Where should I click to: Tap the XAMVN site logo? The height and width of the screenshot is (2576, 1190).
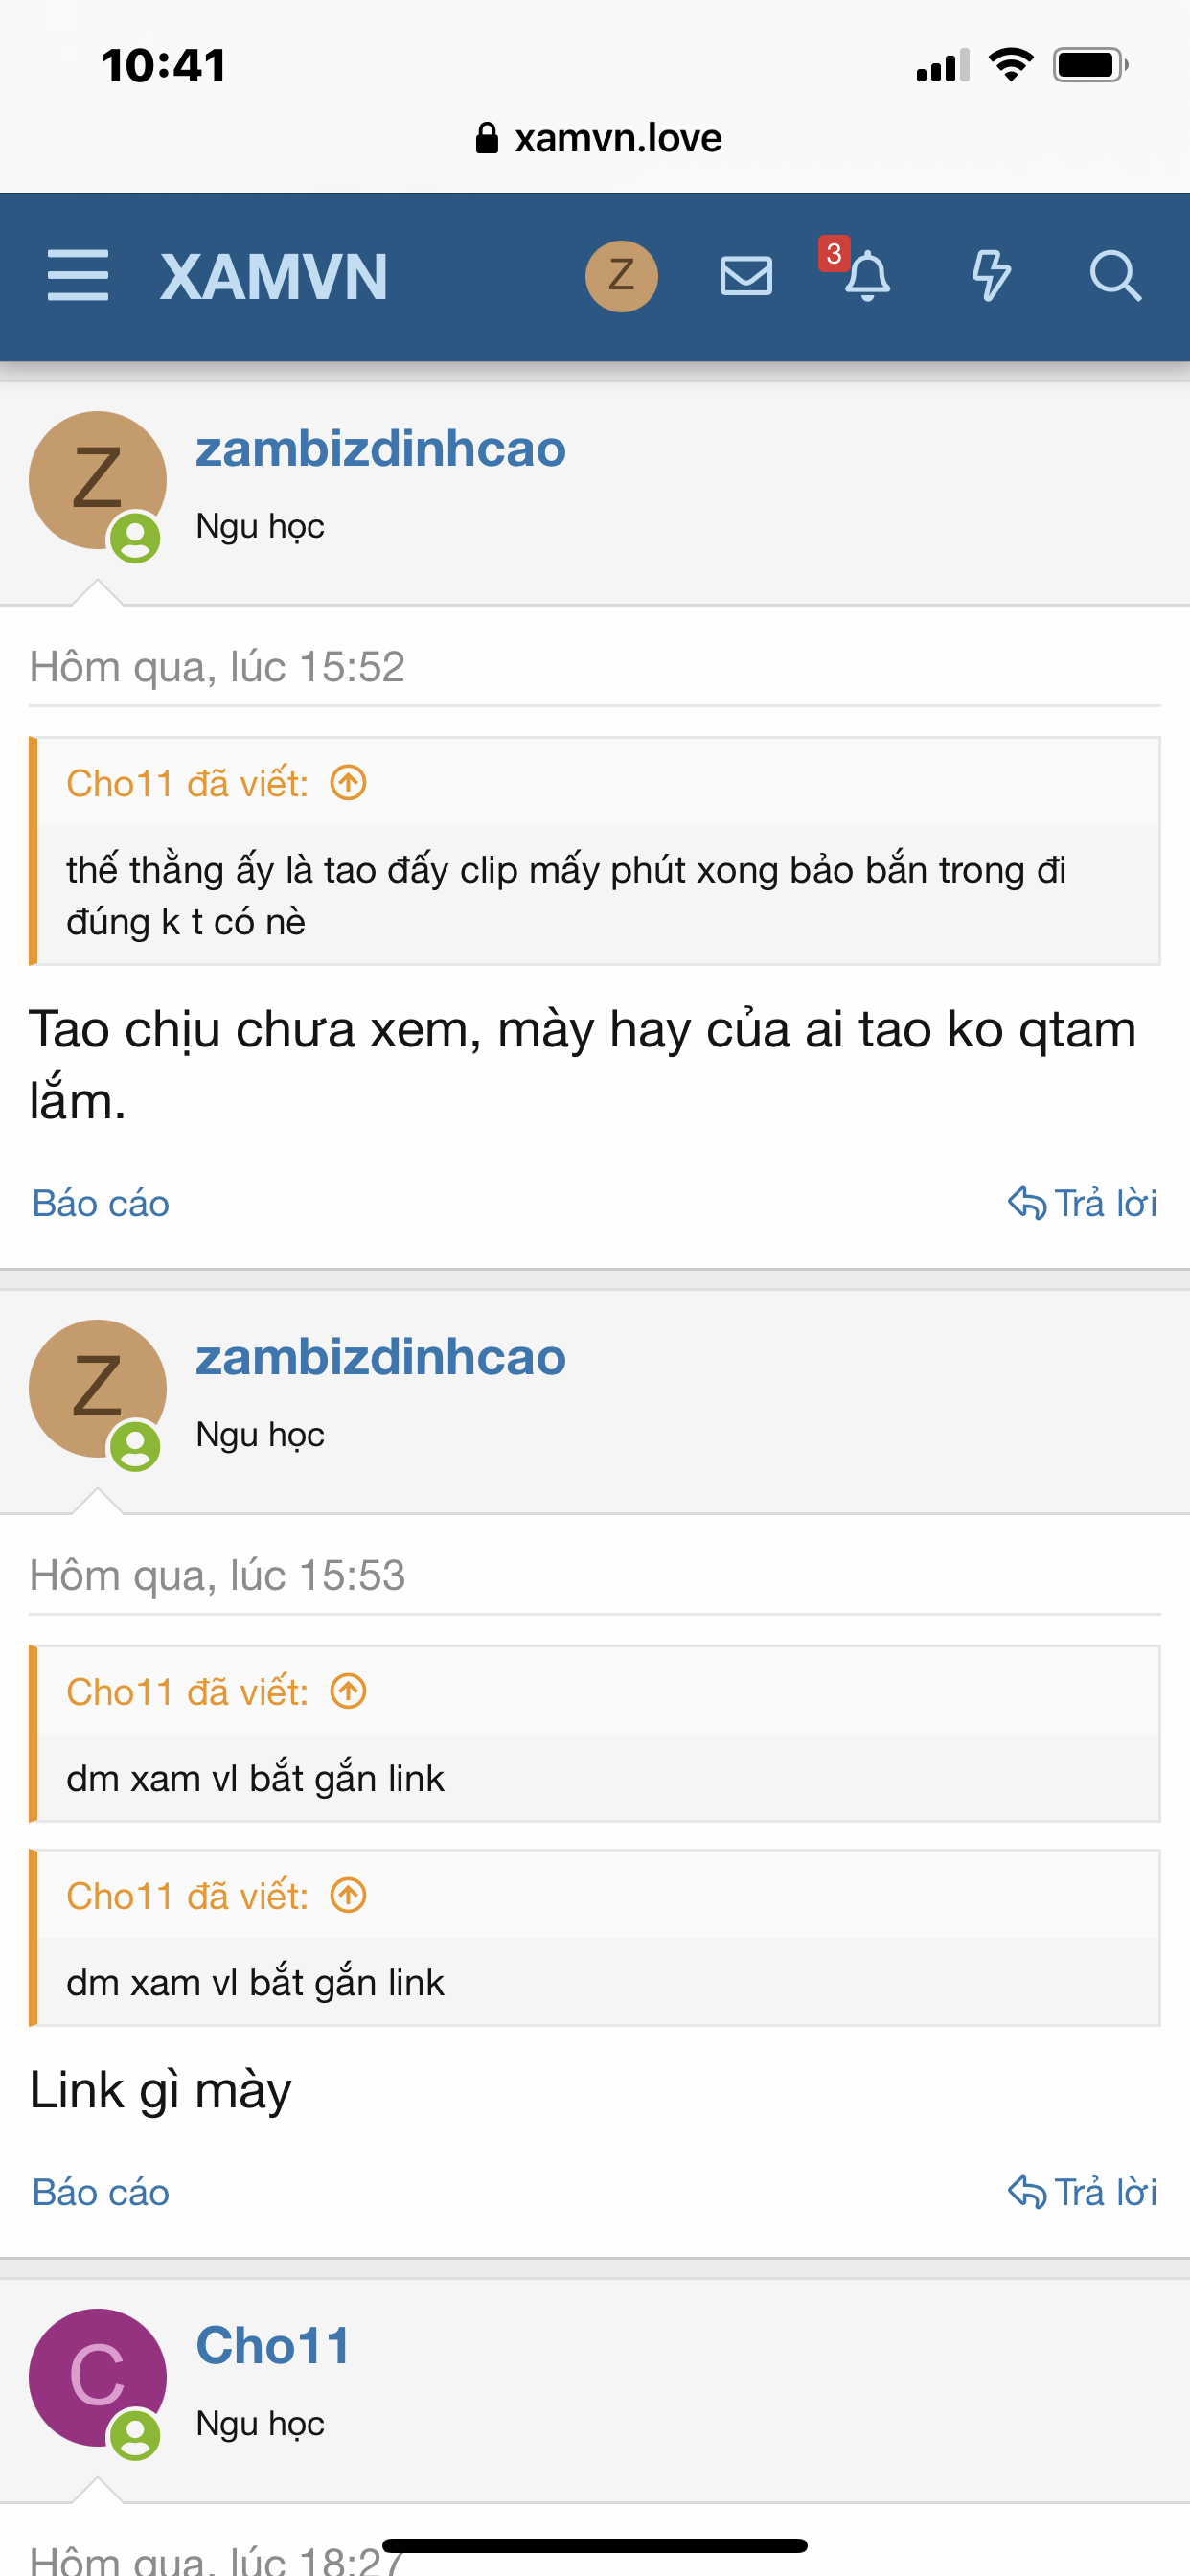274,277
